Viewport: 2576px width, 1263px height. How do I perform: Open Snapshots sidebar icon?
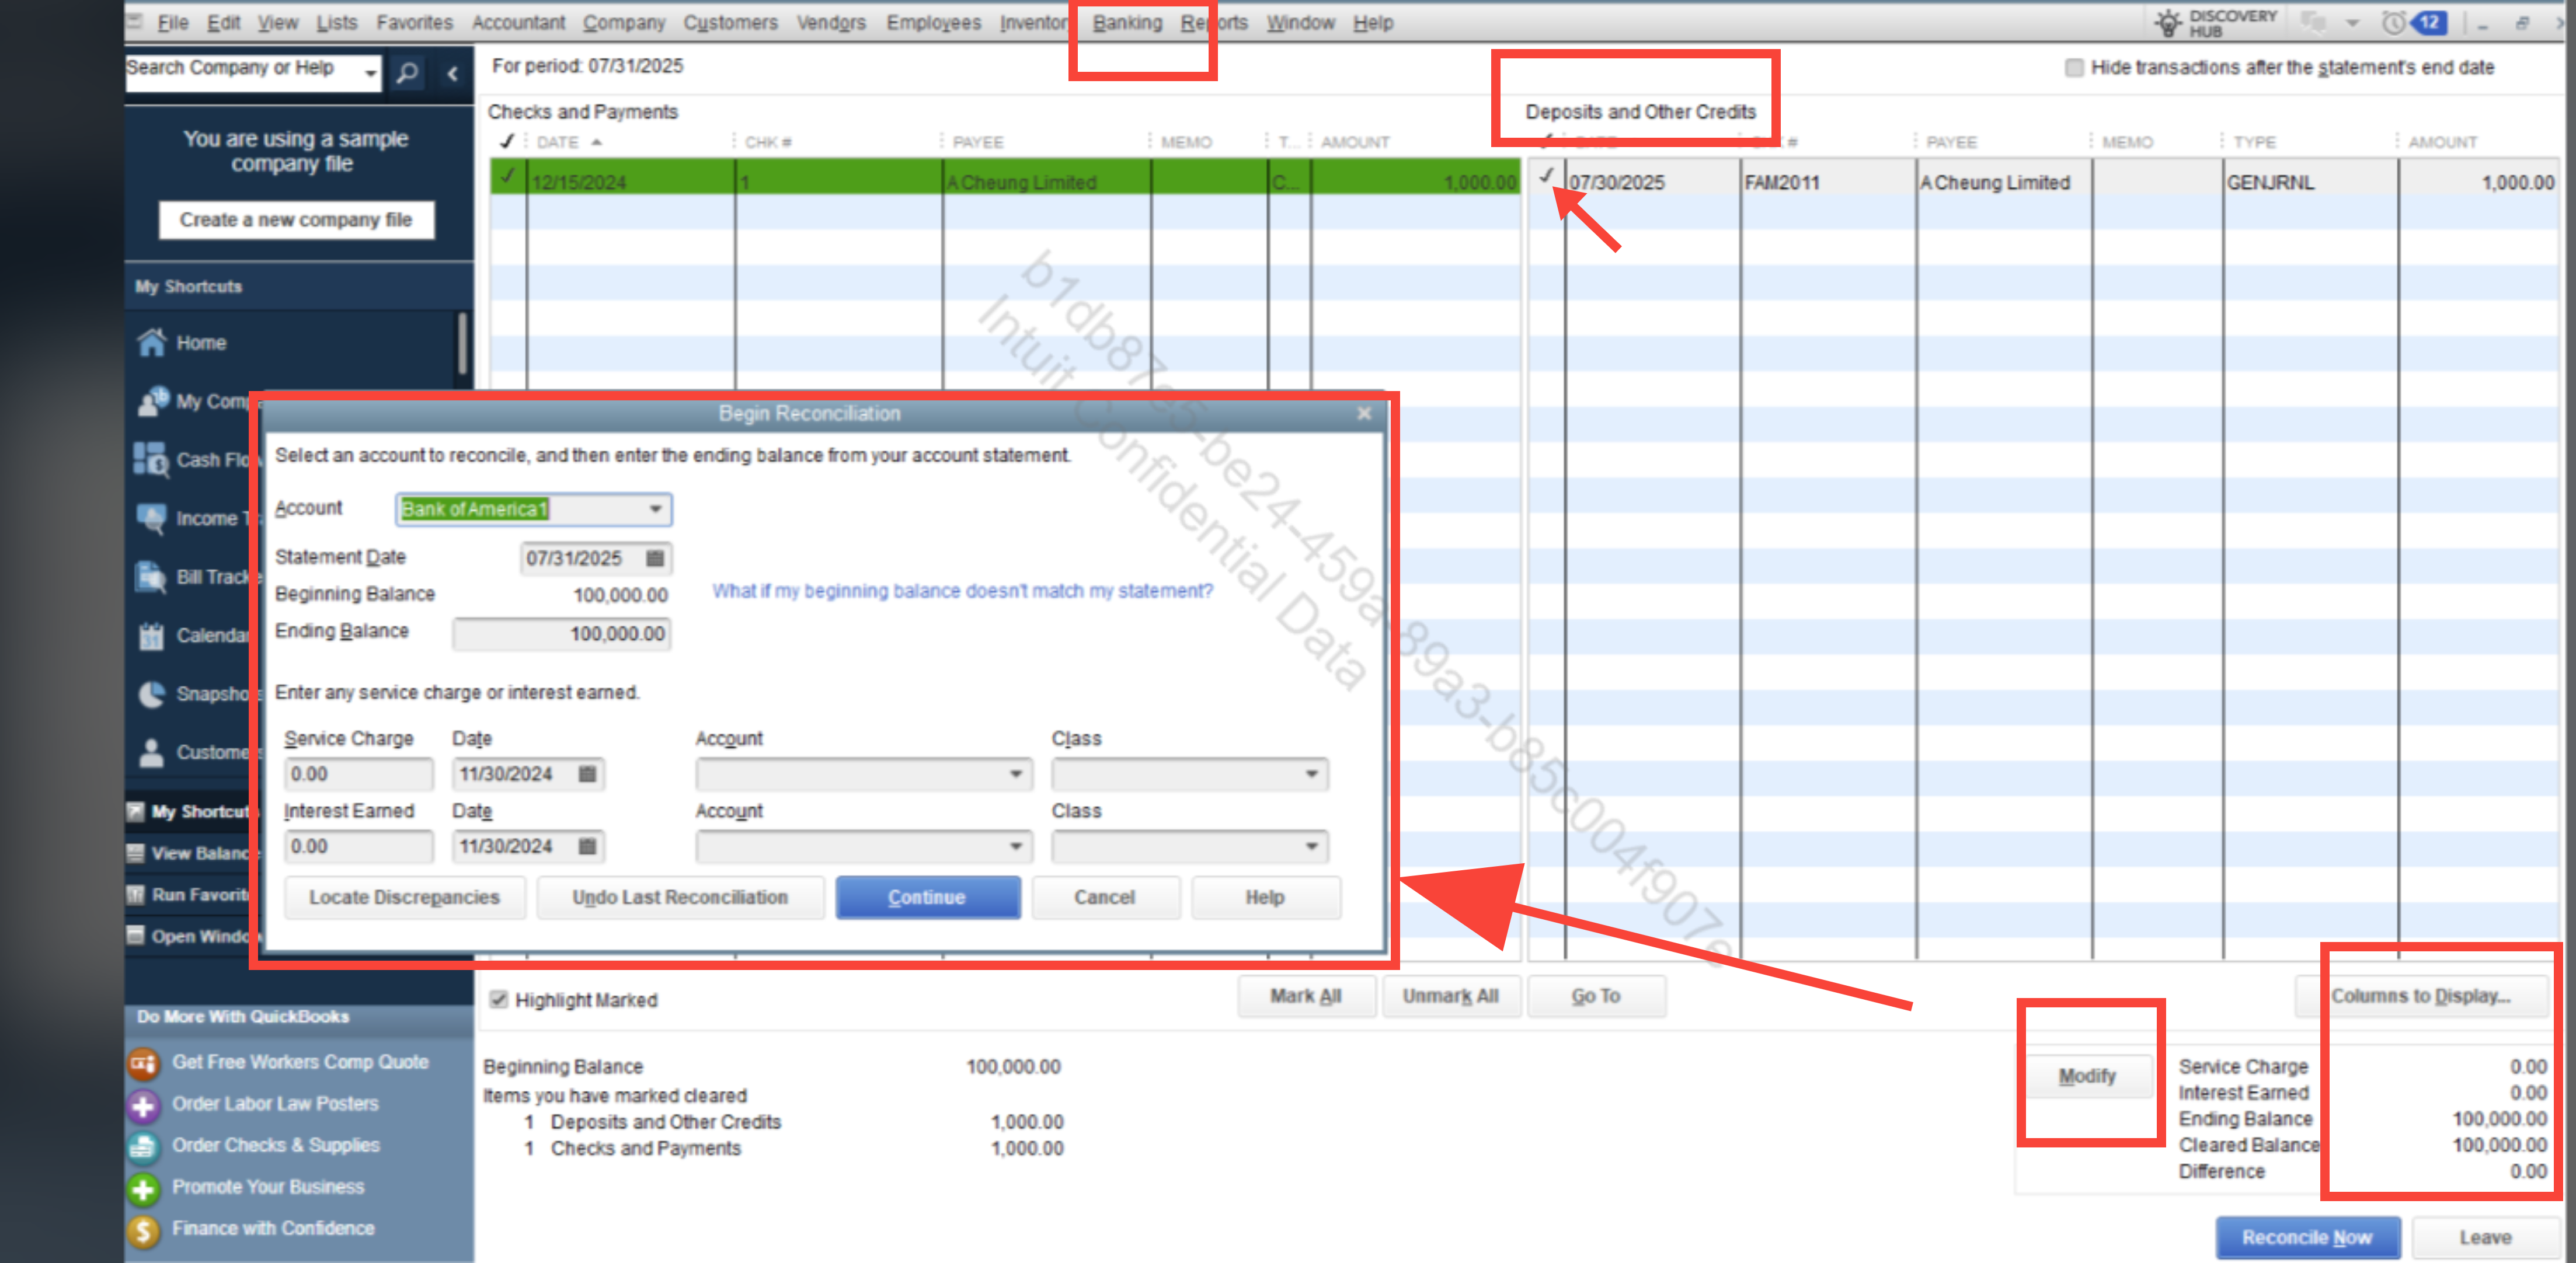pos(152,693)
